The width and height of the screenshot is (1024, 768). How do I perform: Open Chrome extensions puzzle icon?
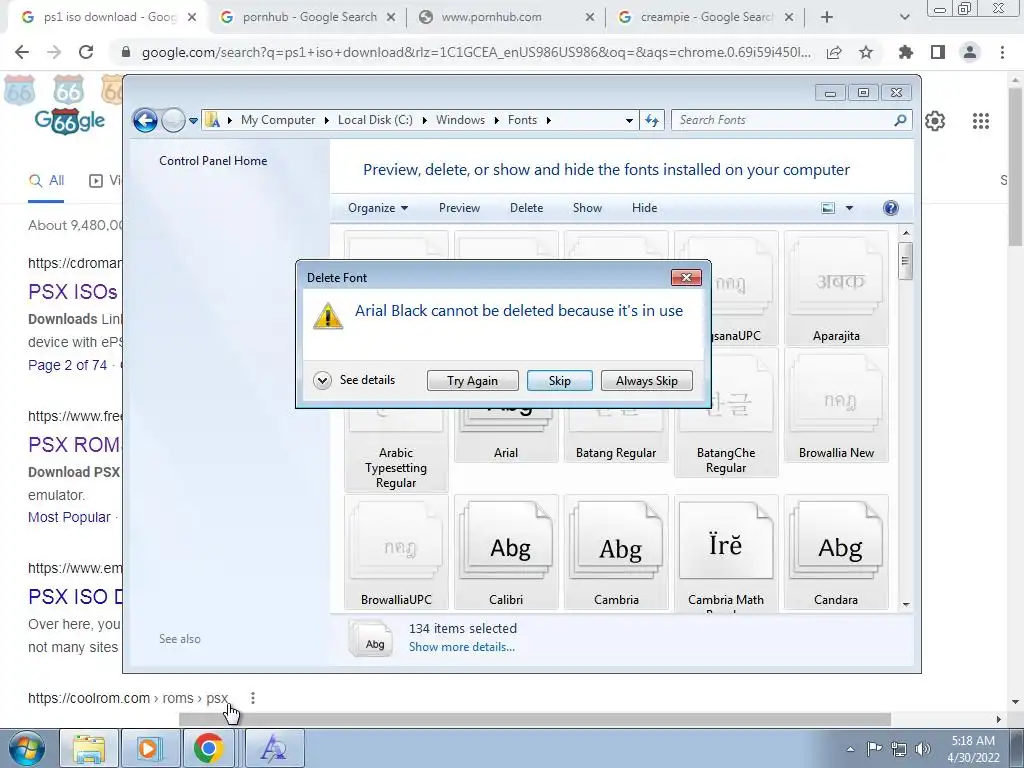coord(906,52)
